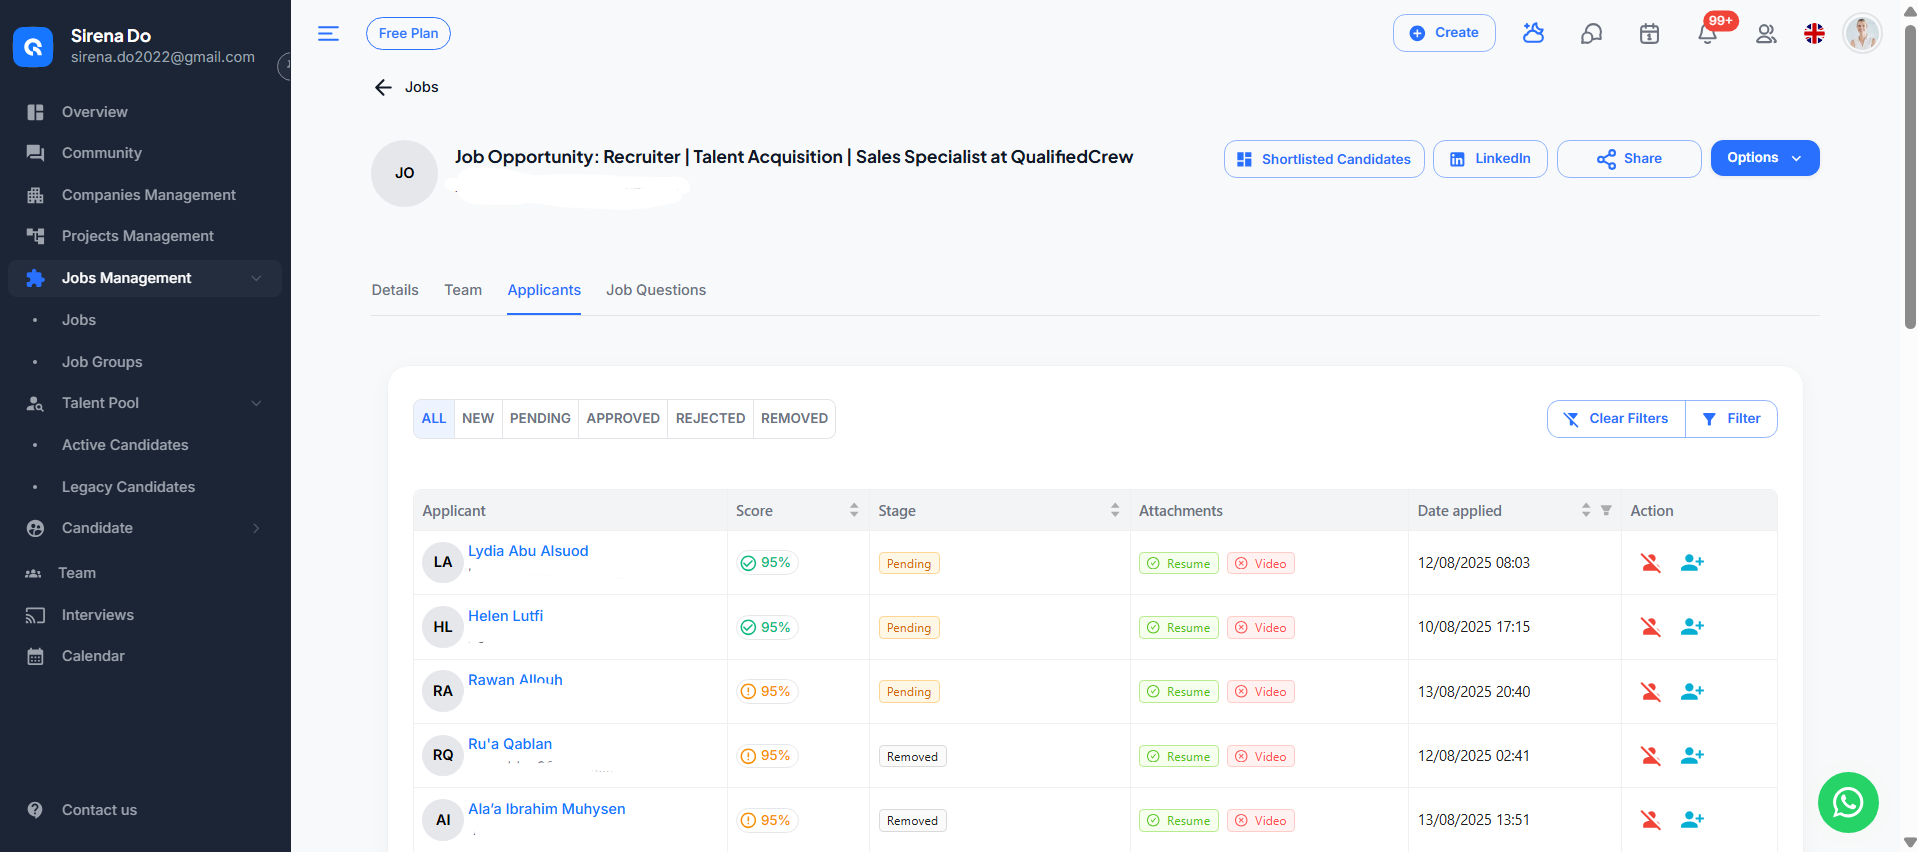Toggle the hamburger sidebar menu icon
1918x852 pixels.
point(328,33)
